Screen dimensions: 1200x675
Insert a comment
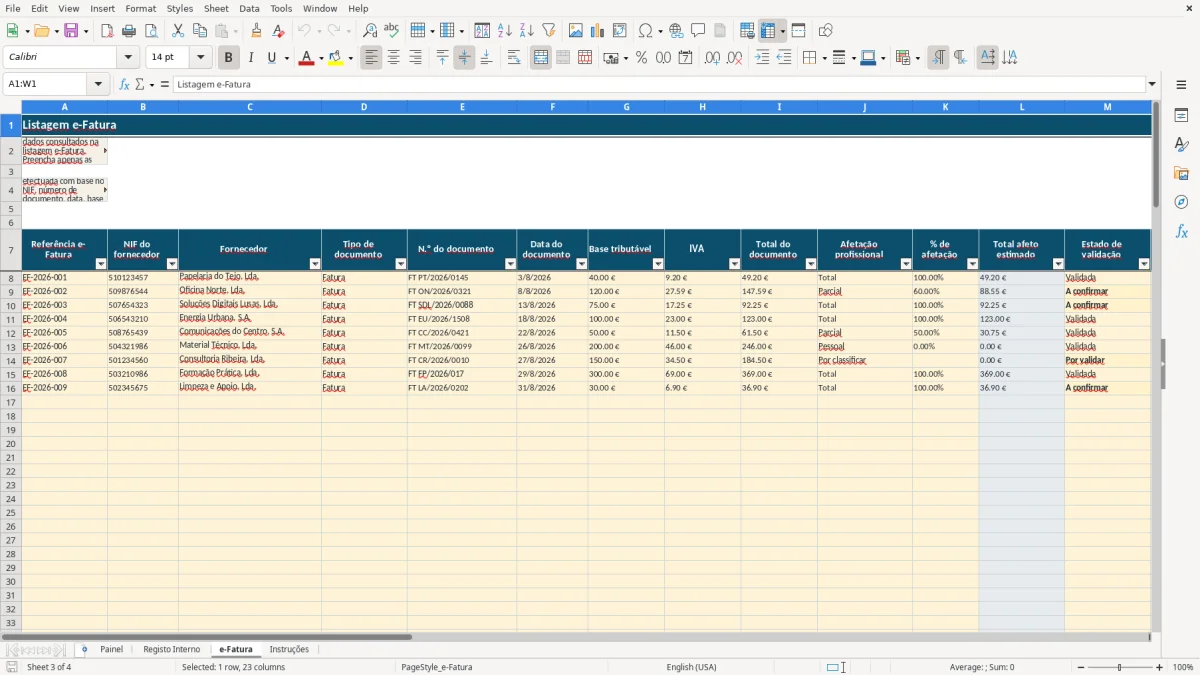point(698,31)
